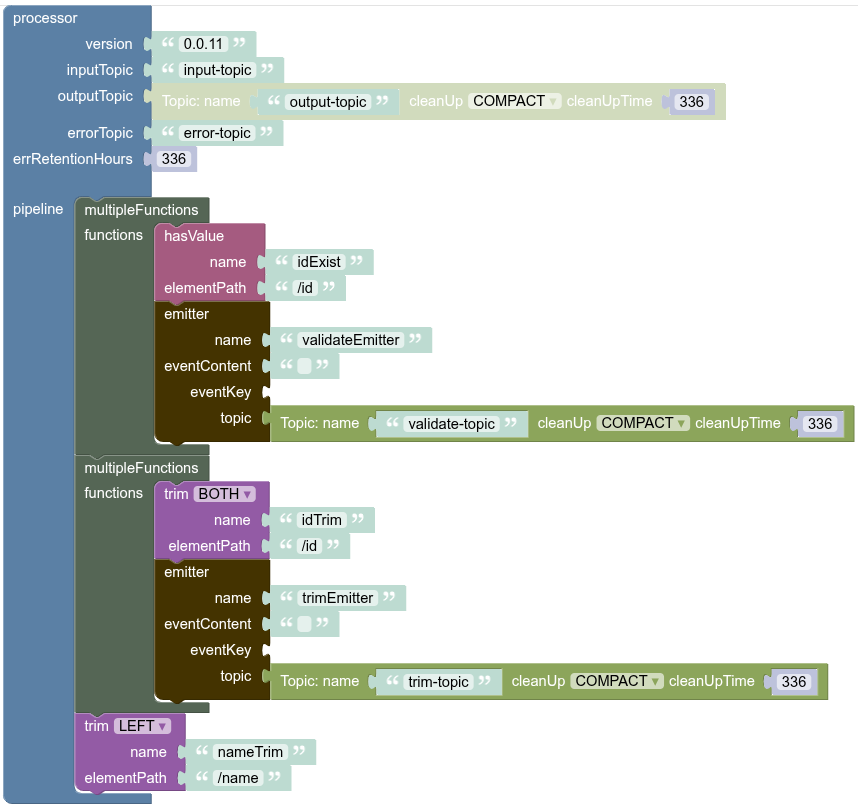Viewport: 858px width, 805px height.
Task: Click the outputTopic label
Action: click(95, 96)
